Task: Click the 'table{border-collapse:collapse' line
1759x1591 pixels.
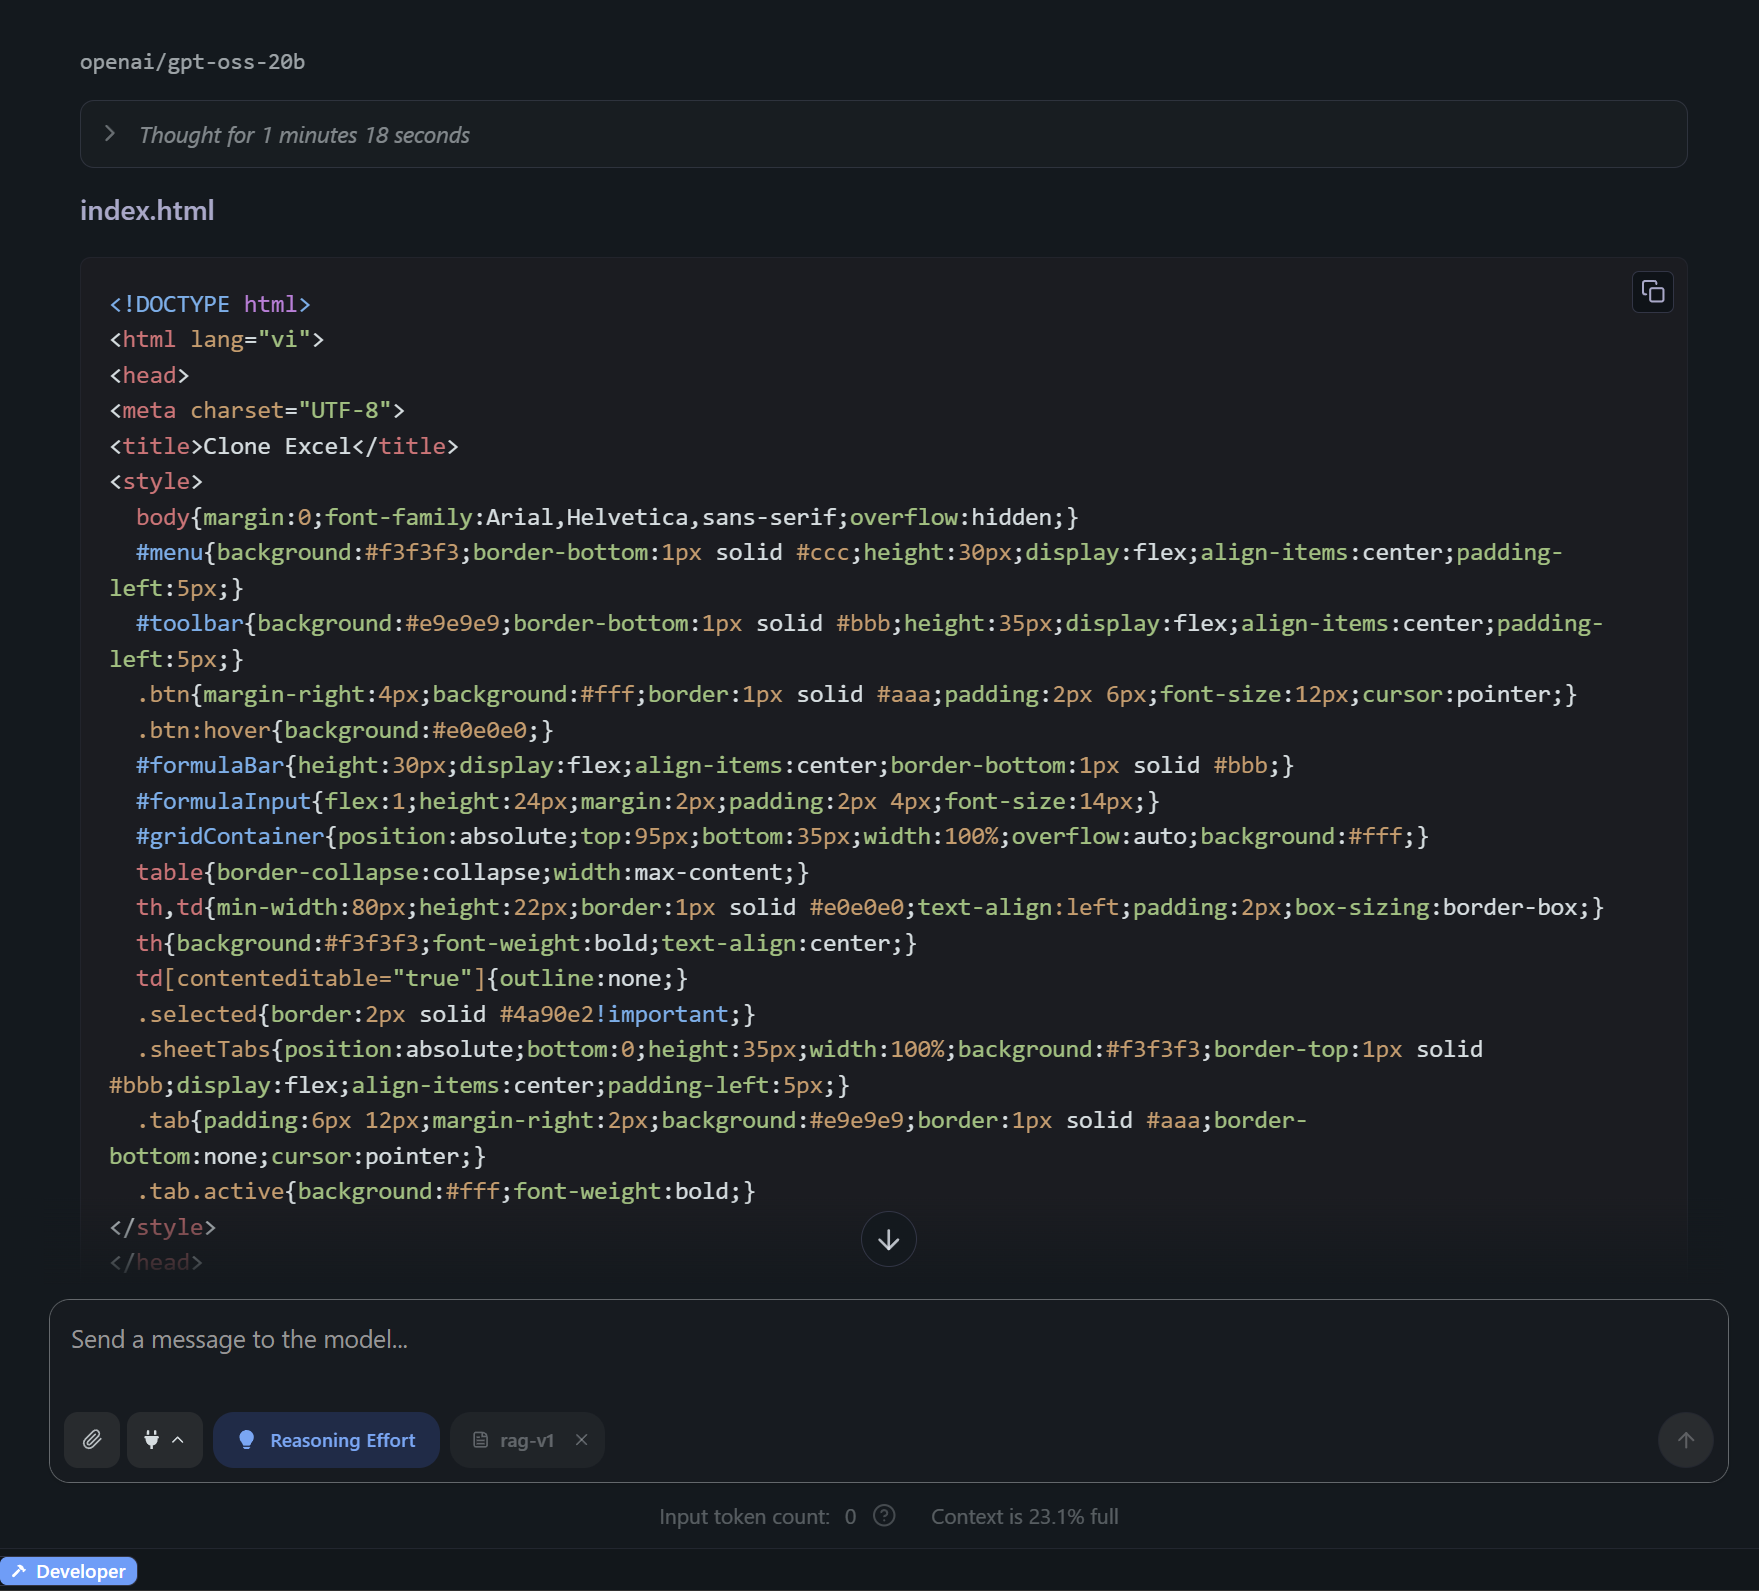Action: (x=472, y=872)
